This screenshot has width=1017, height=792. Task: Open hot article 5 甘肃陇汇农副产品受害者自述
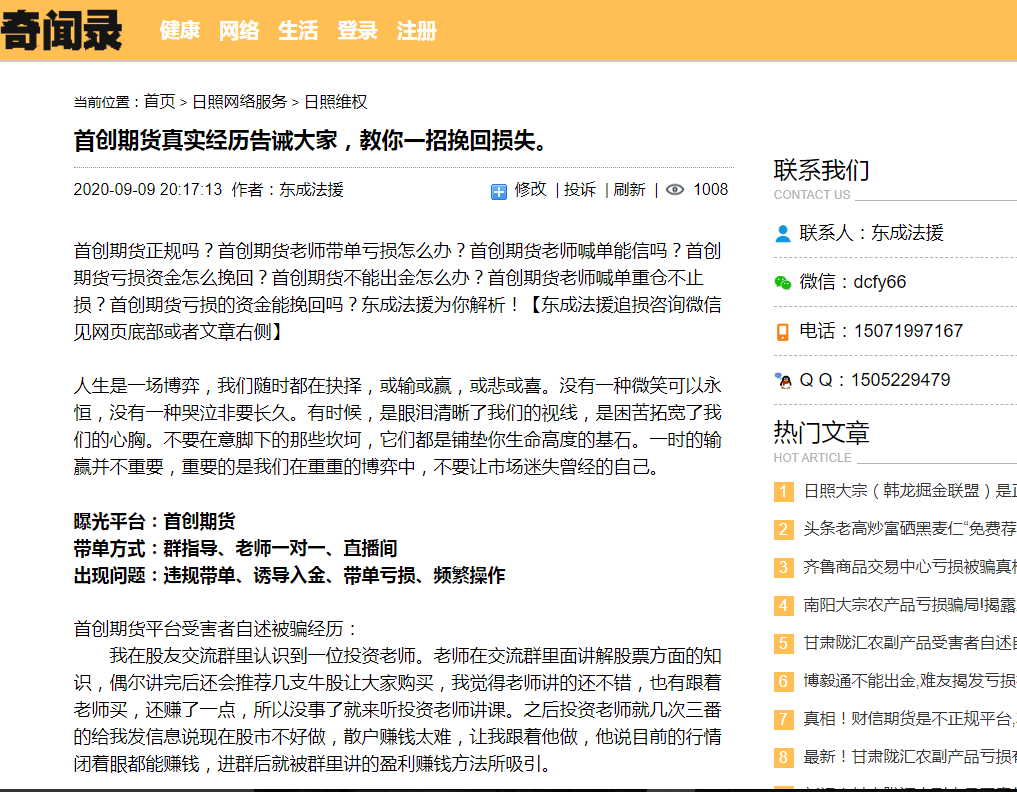pyautogui.click(x=910, y=643)
